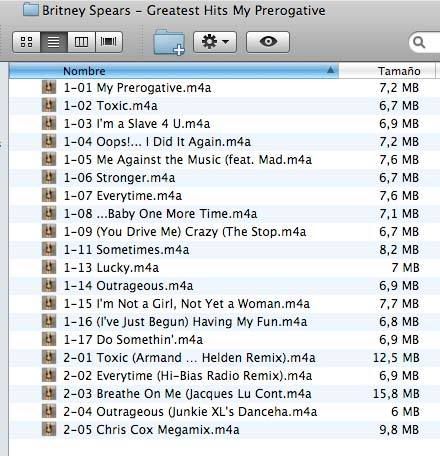Select file icon for 1-17 Do Somethin'
The height and width of the screenshot is (456, 440).
pyautogui.click(x=49, y=340)
